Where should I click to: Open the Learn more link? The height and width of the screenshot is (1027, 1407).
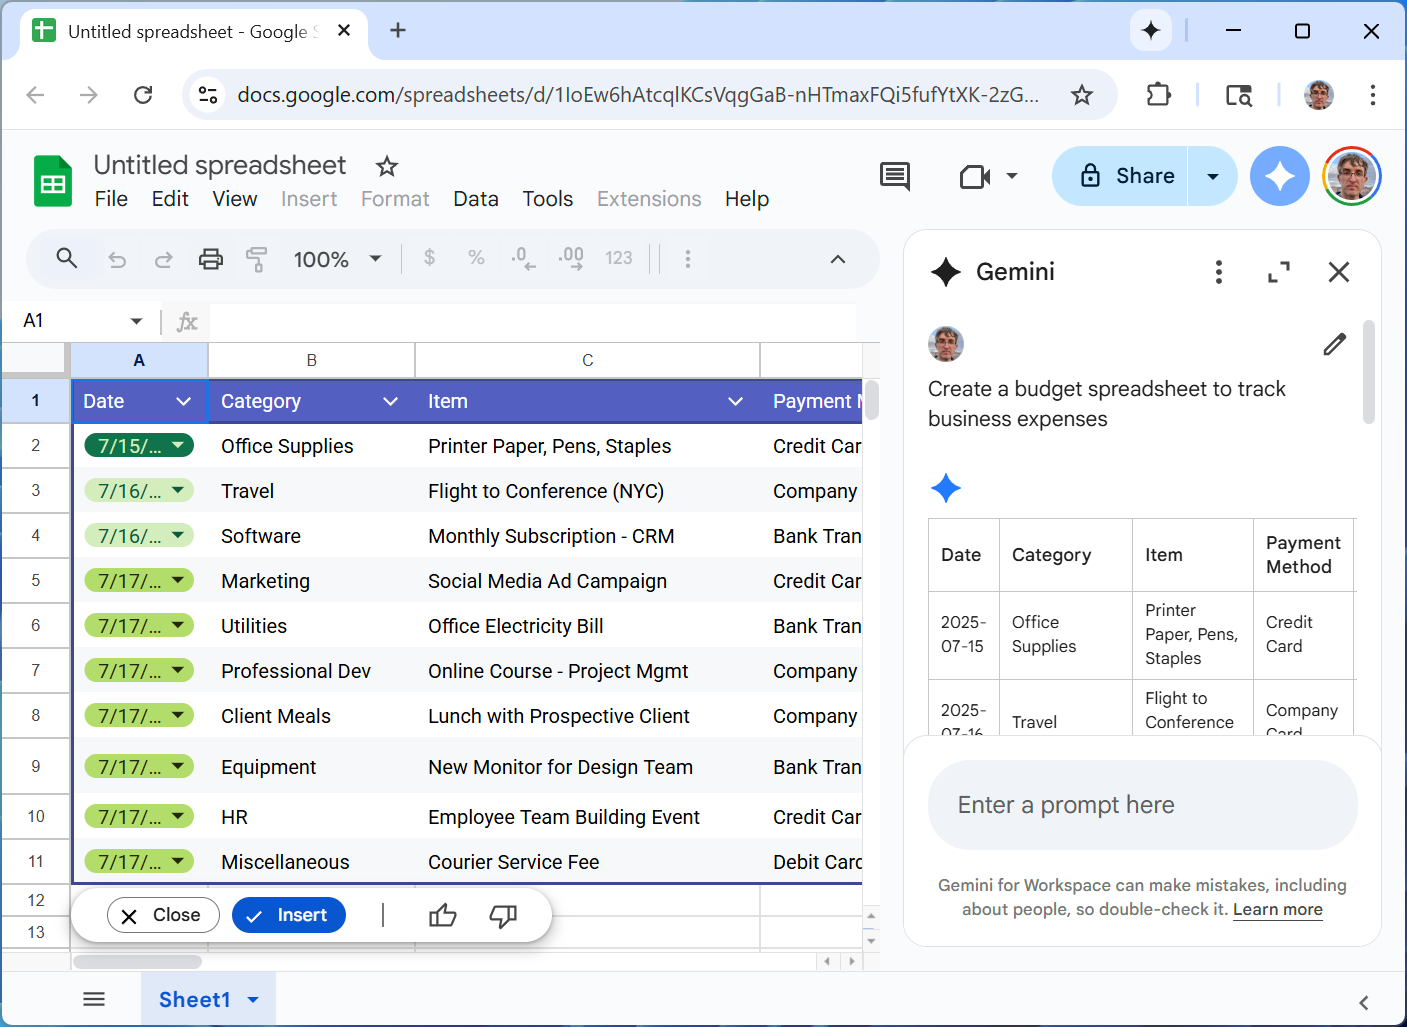click(x=1278, y=909)
